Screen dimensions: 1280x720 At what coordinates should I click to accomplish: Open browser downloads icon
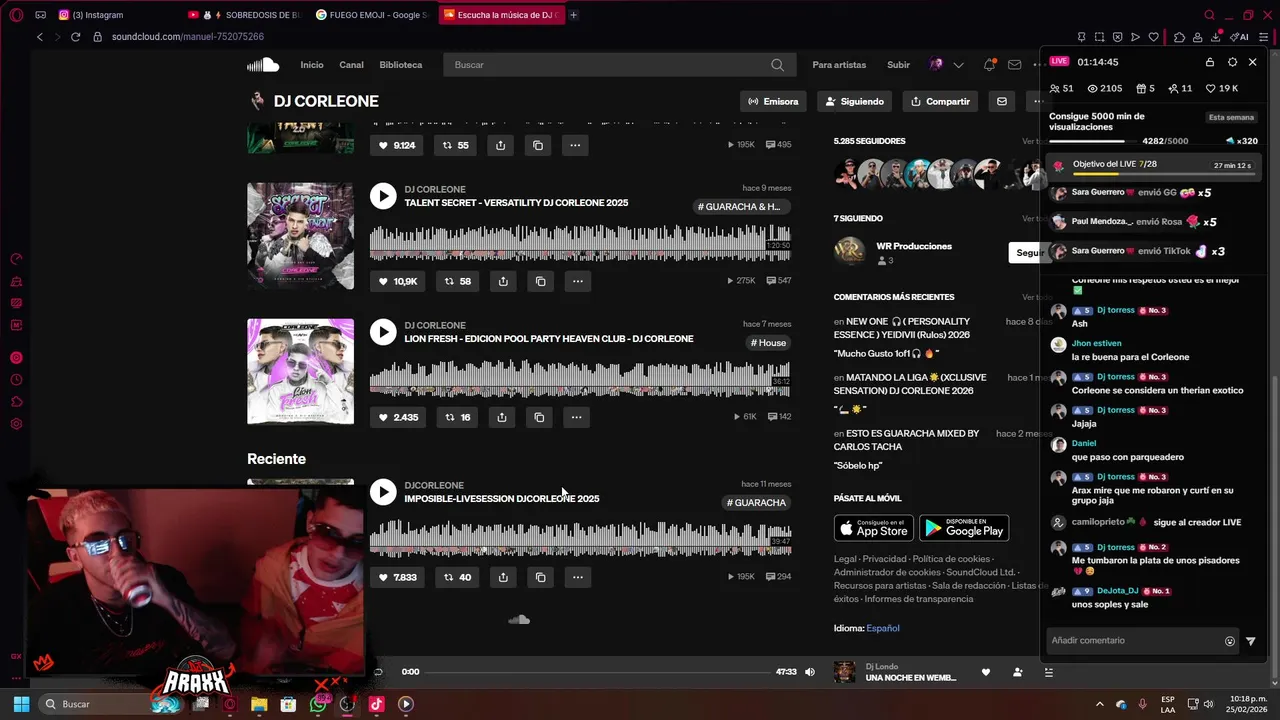pos(1216,37)
